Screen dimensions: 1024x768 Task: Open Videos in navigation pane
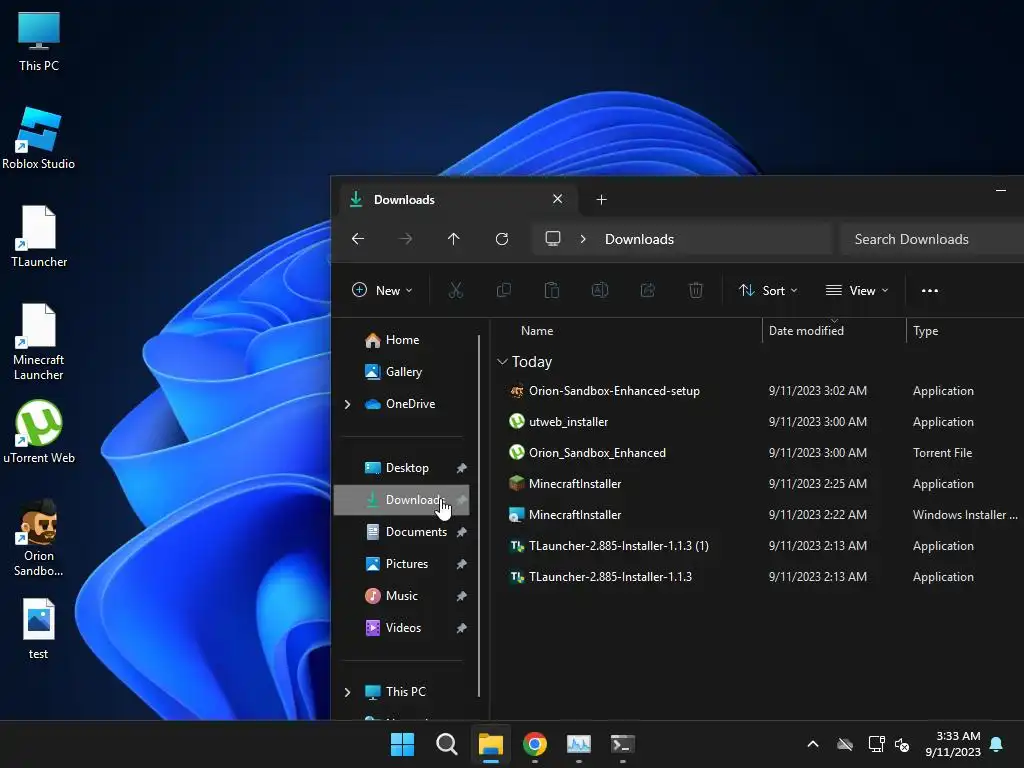(x=402, y=628)
